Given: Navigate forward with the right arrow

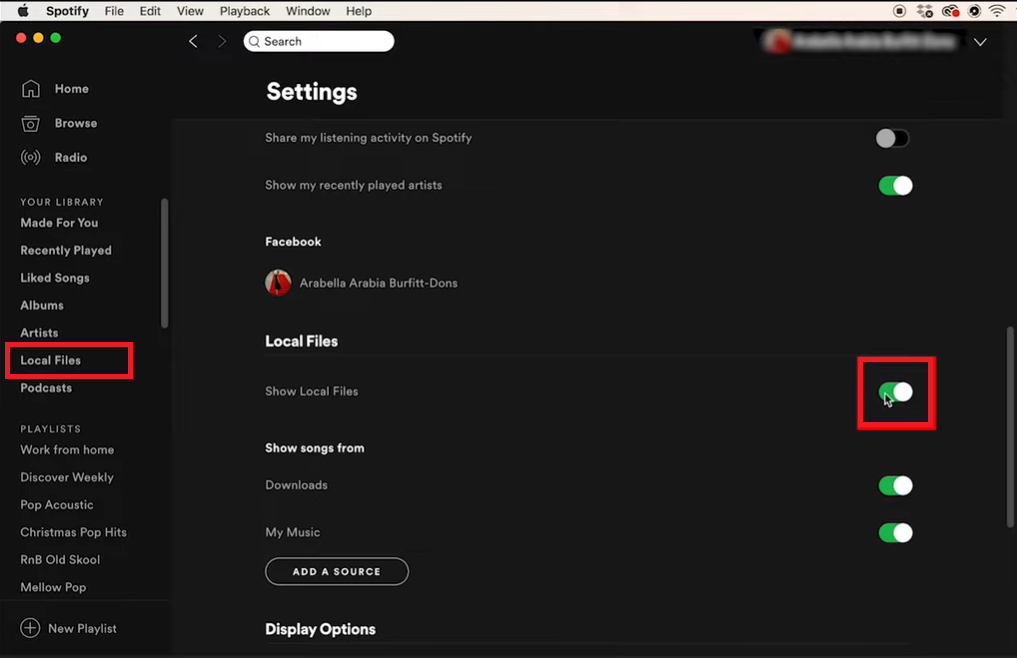Looking at the screenshot, I should click(222, 42).
